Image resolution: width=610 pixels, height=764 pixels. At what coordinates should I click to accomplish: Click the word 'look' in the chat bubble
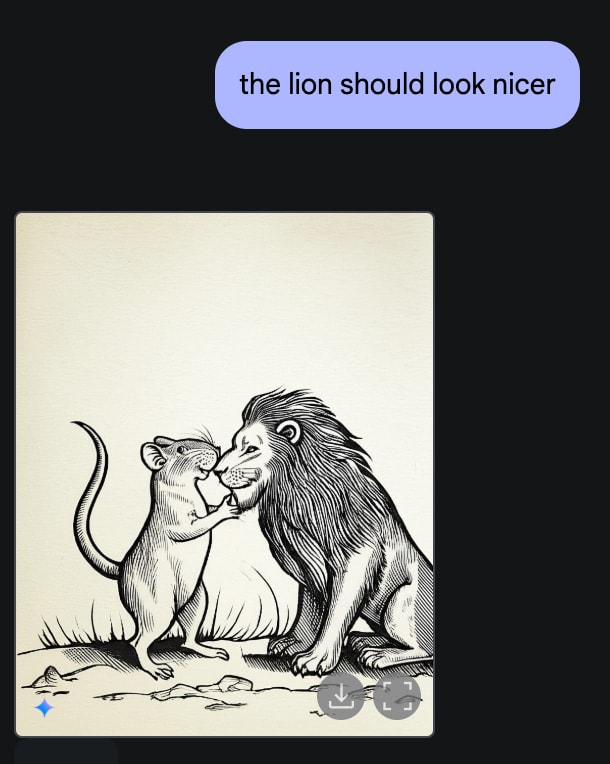(458, 84)
